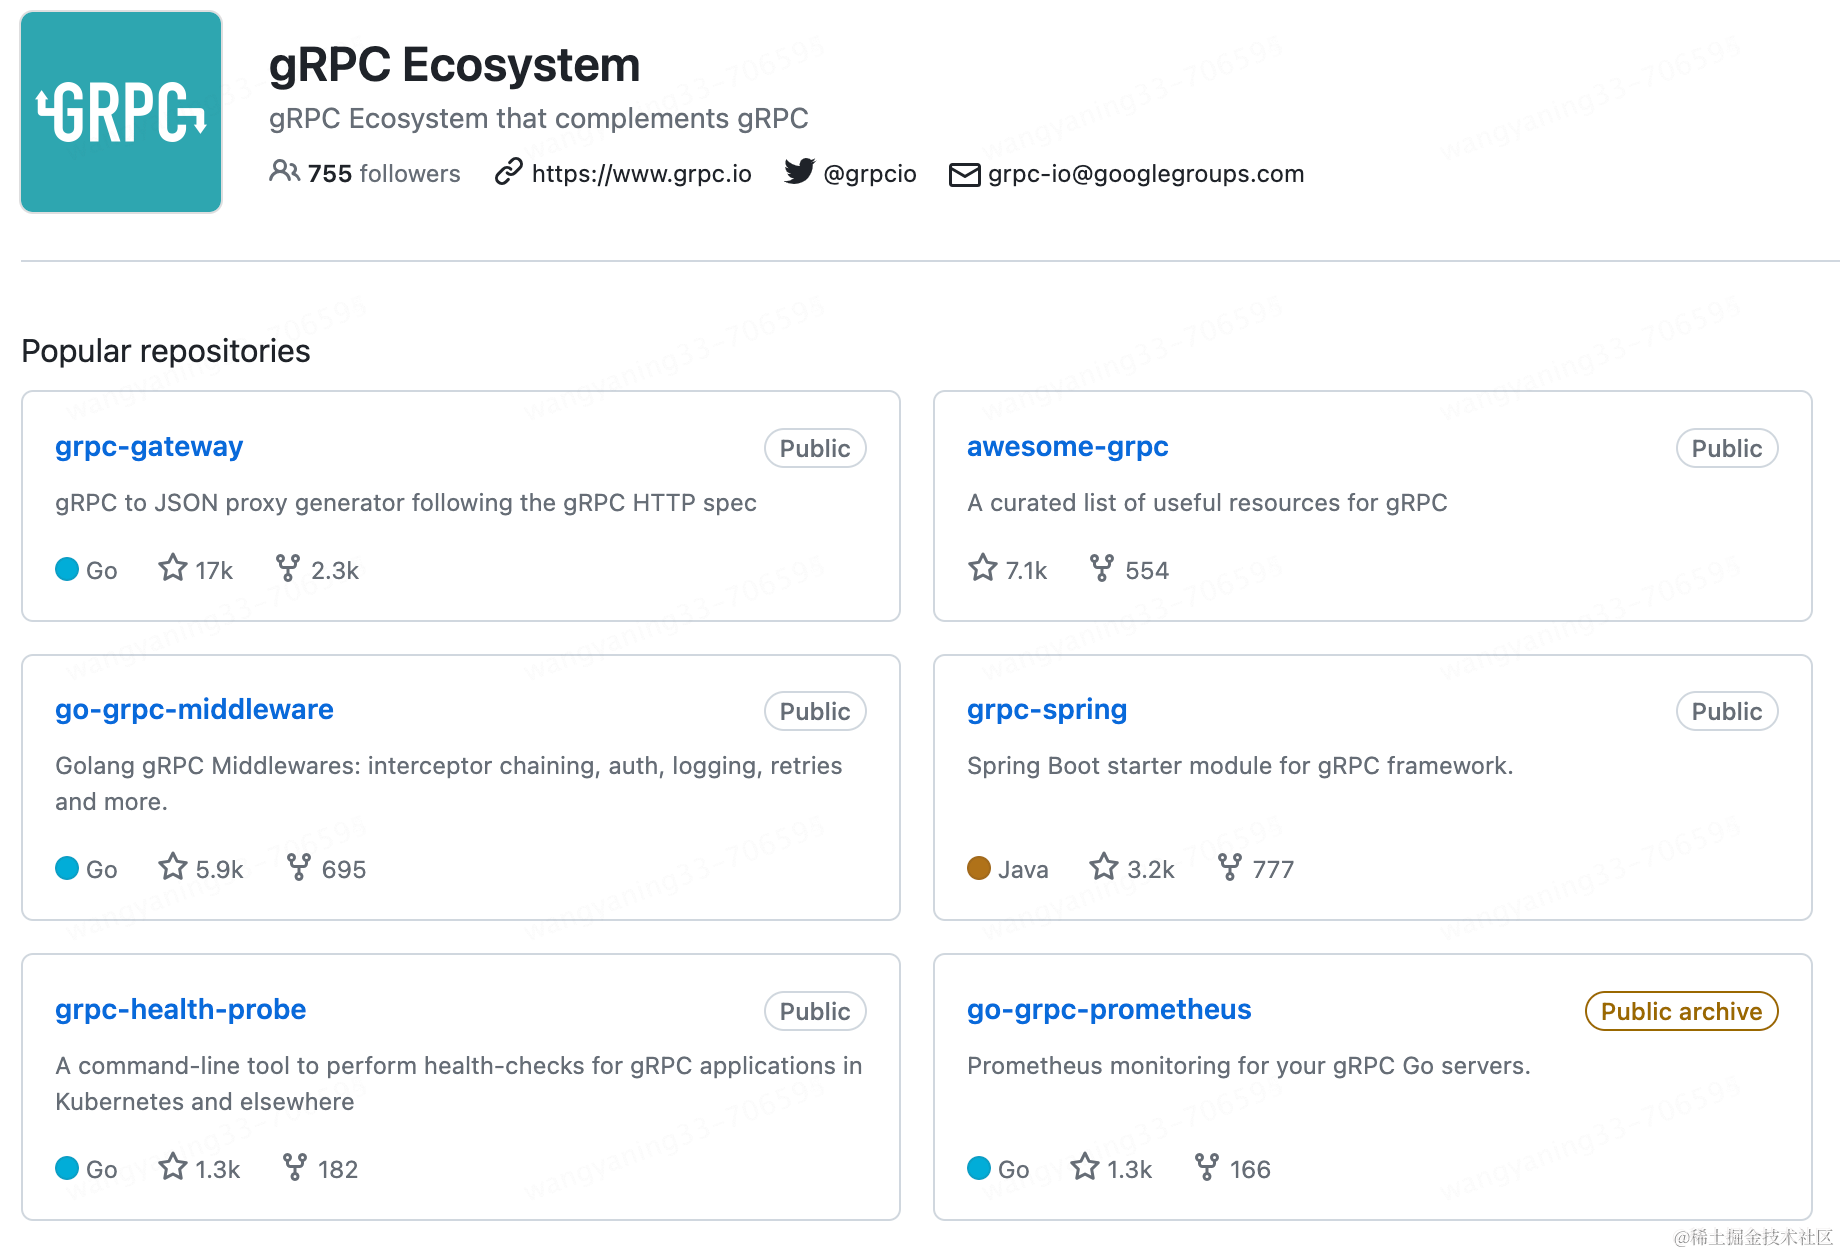The height and width of the screenshot is (1254, 1840).
Task: Click the 695 forks count
Action: point(344,870)
